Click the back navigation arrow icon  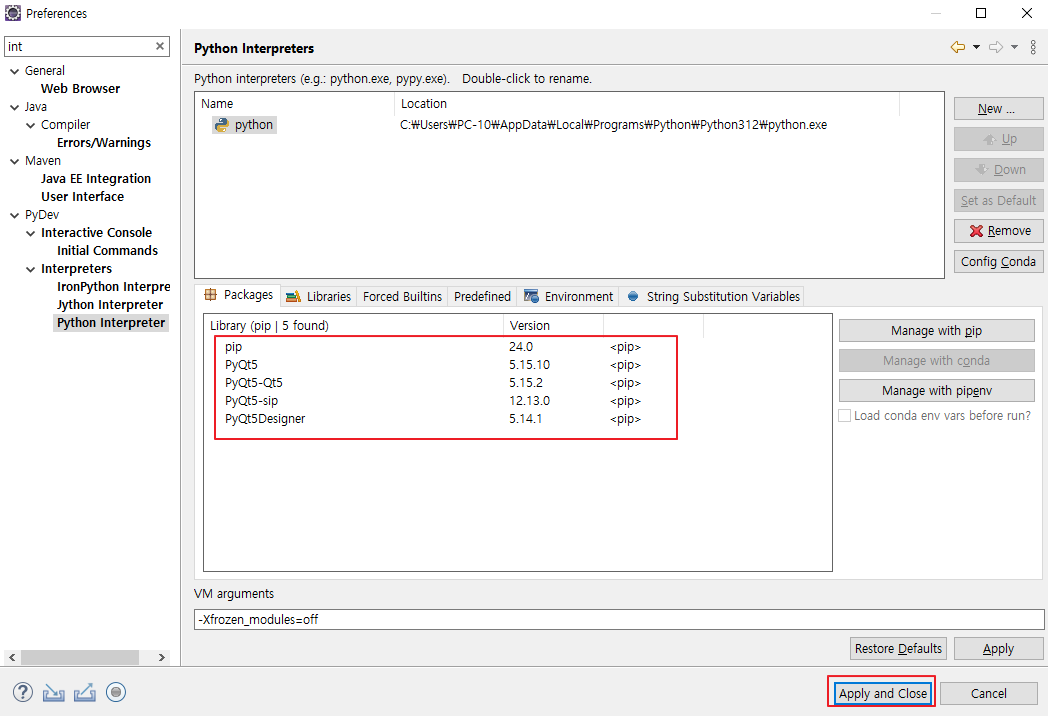pos(958,47)
